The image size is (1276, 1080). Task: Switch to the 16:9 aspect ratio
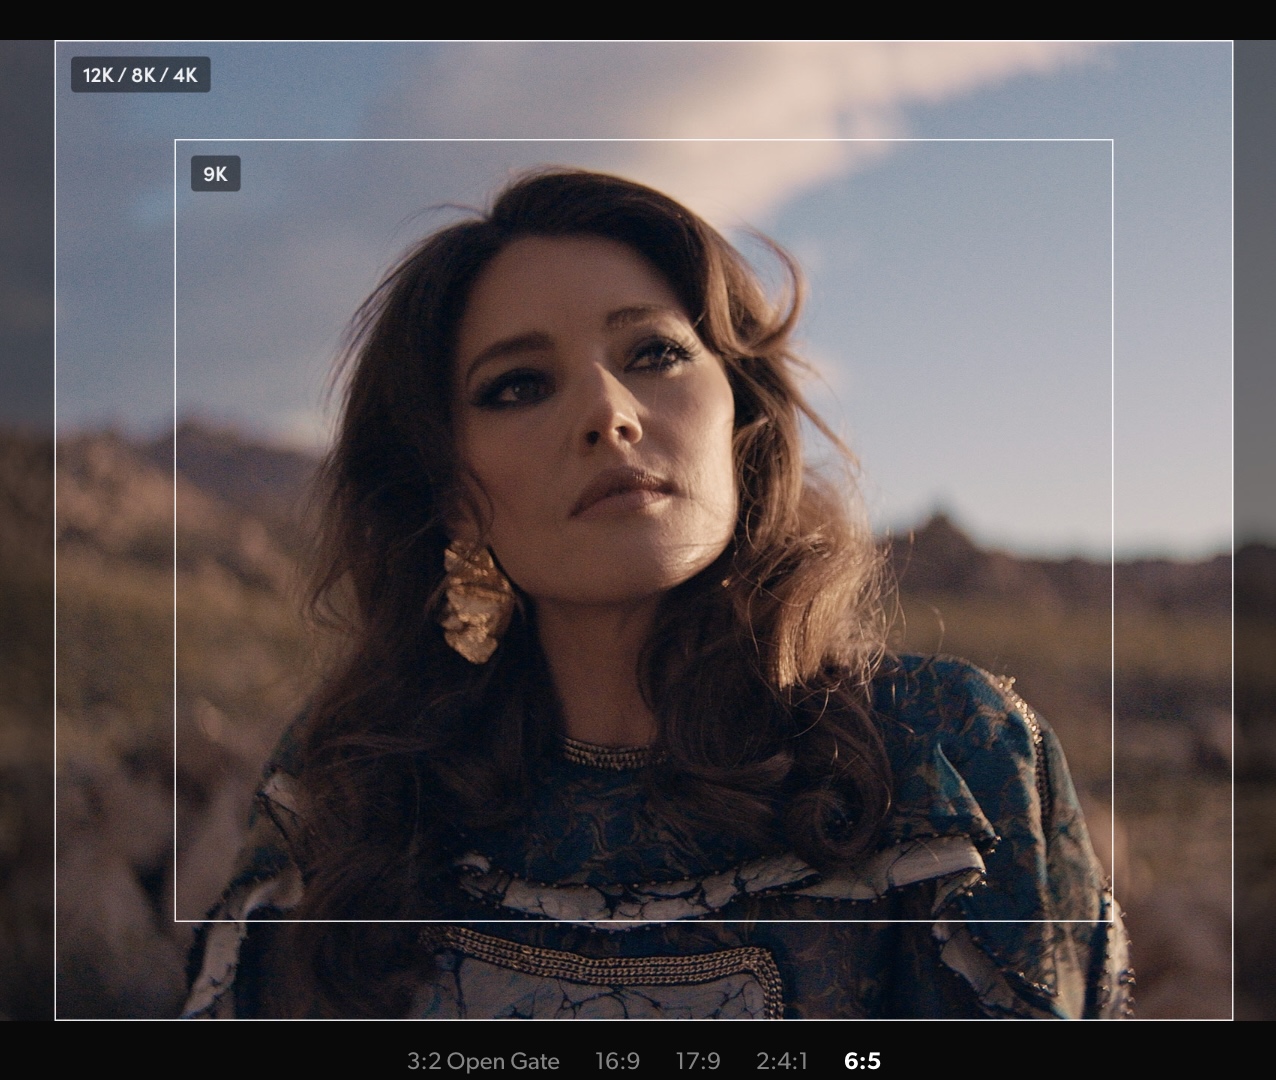(617, 1061)
